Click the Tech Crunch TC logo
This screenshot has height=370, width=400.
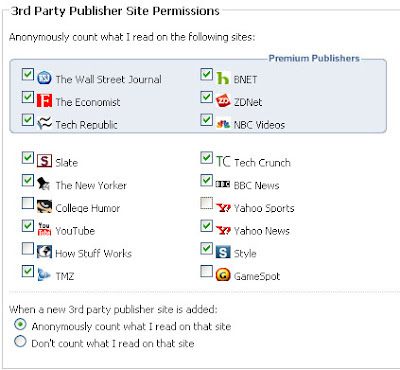tap(223, 162)
